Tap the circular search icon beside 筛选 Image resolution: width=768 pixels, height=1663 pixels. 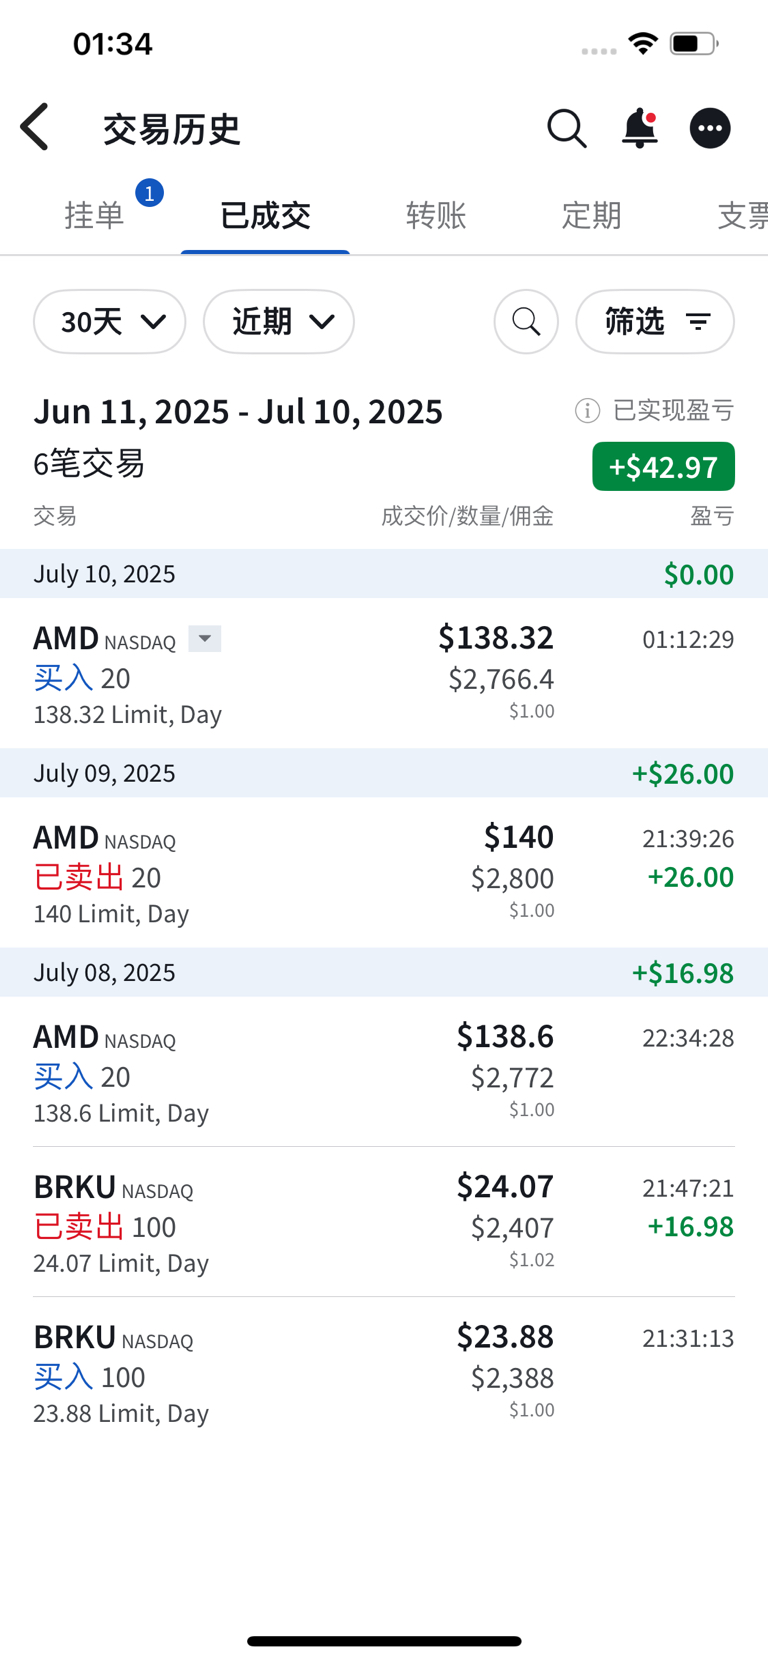526,322
